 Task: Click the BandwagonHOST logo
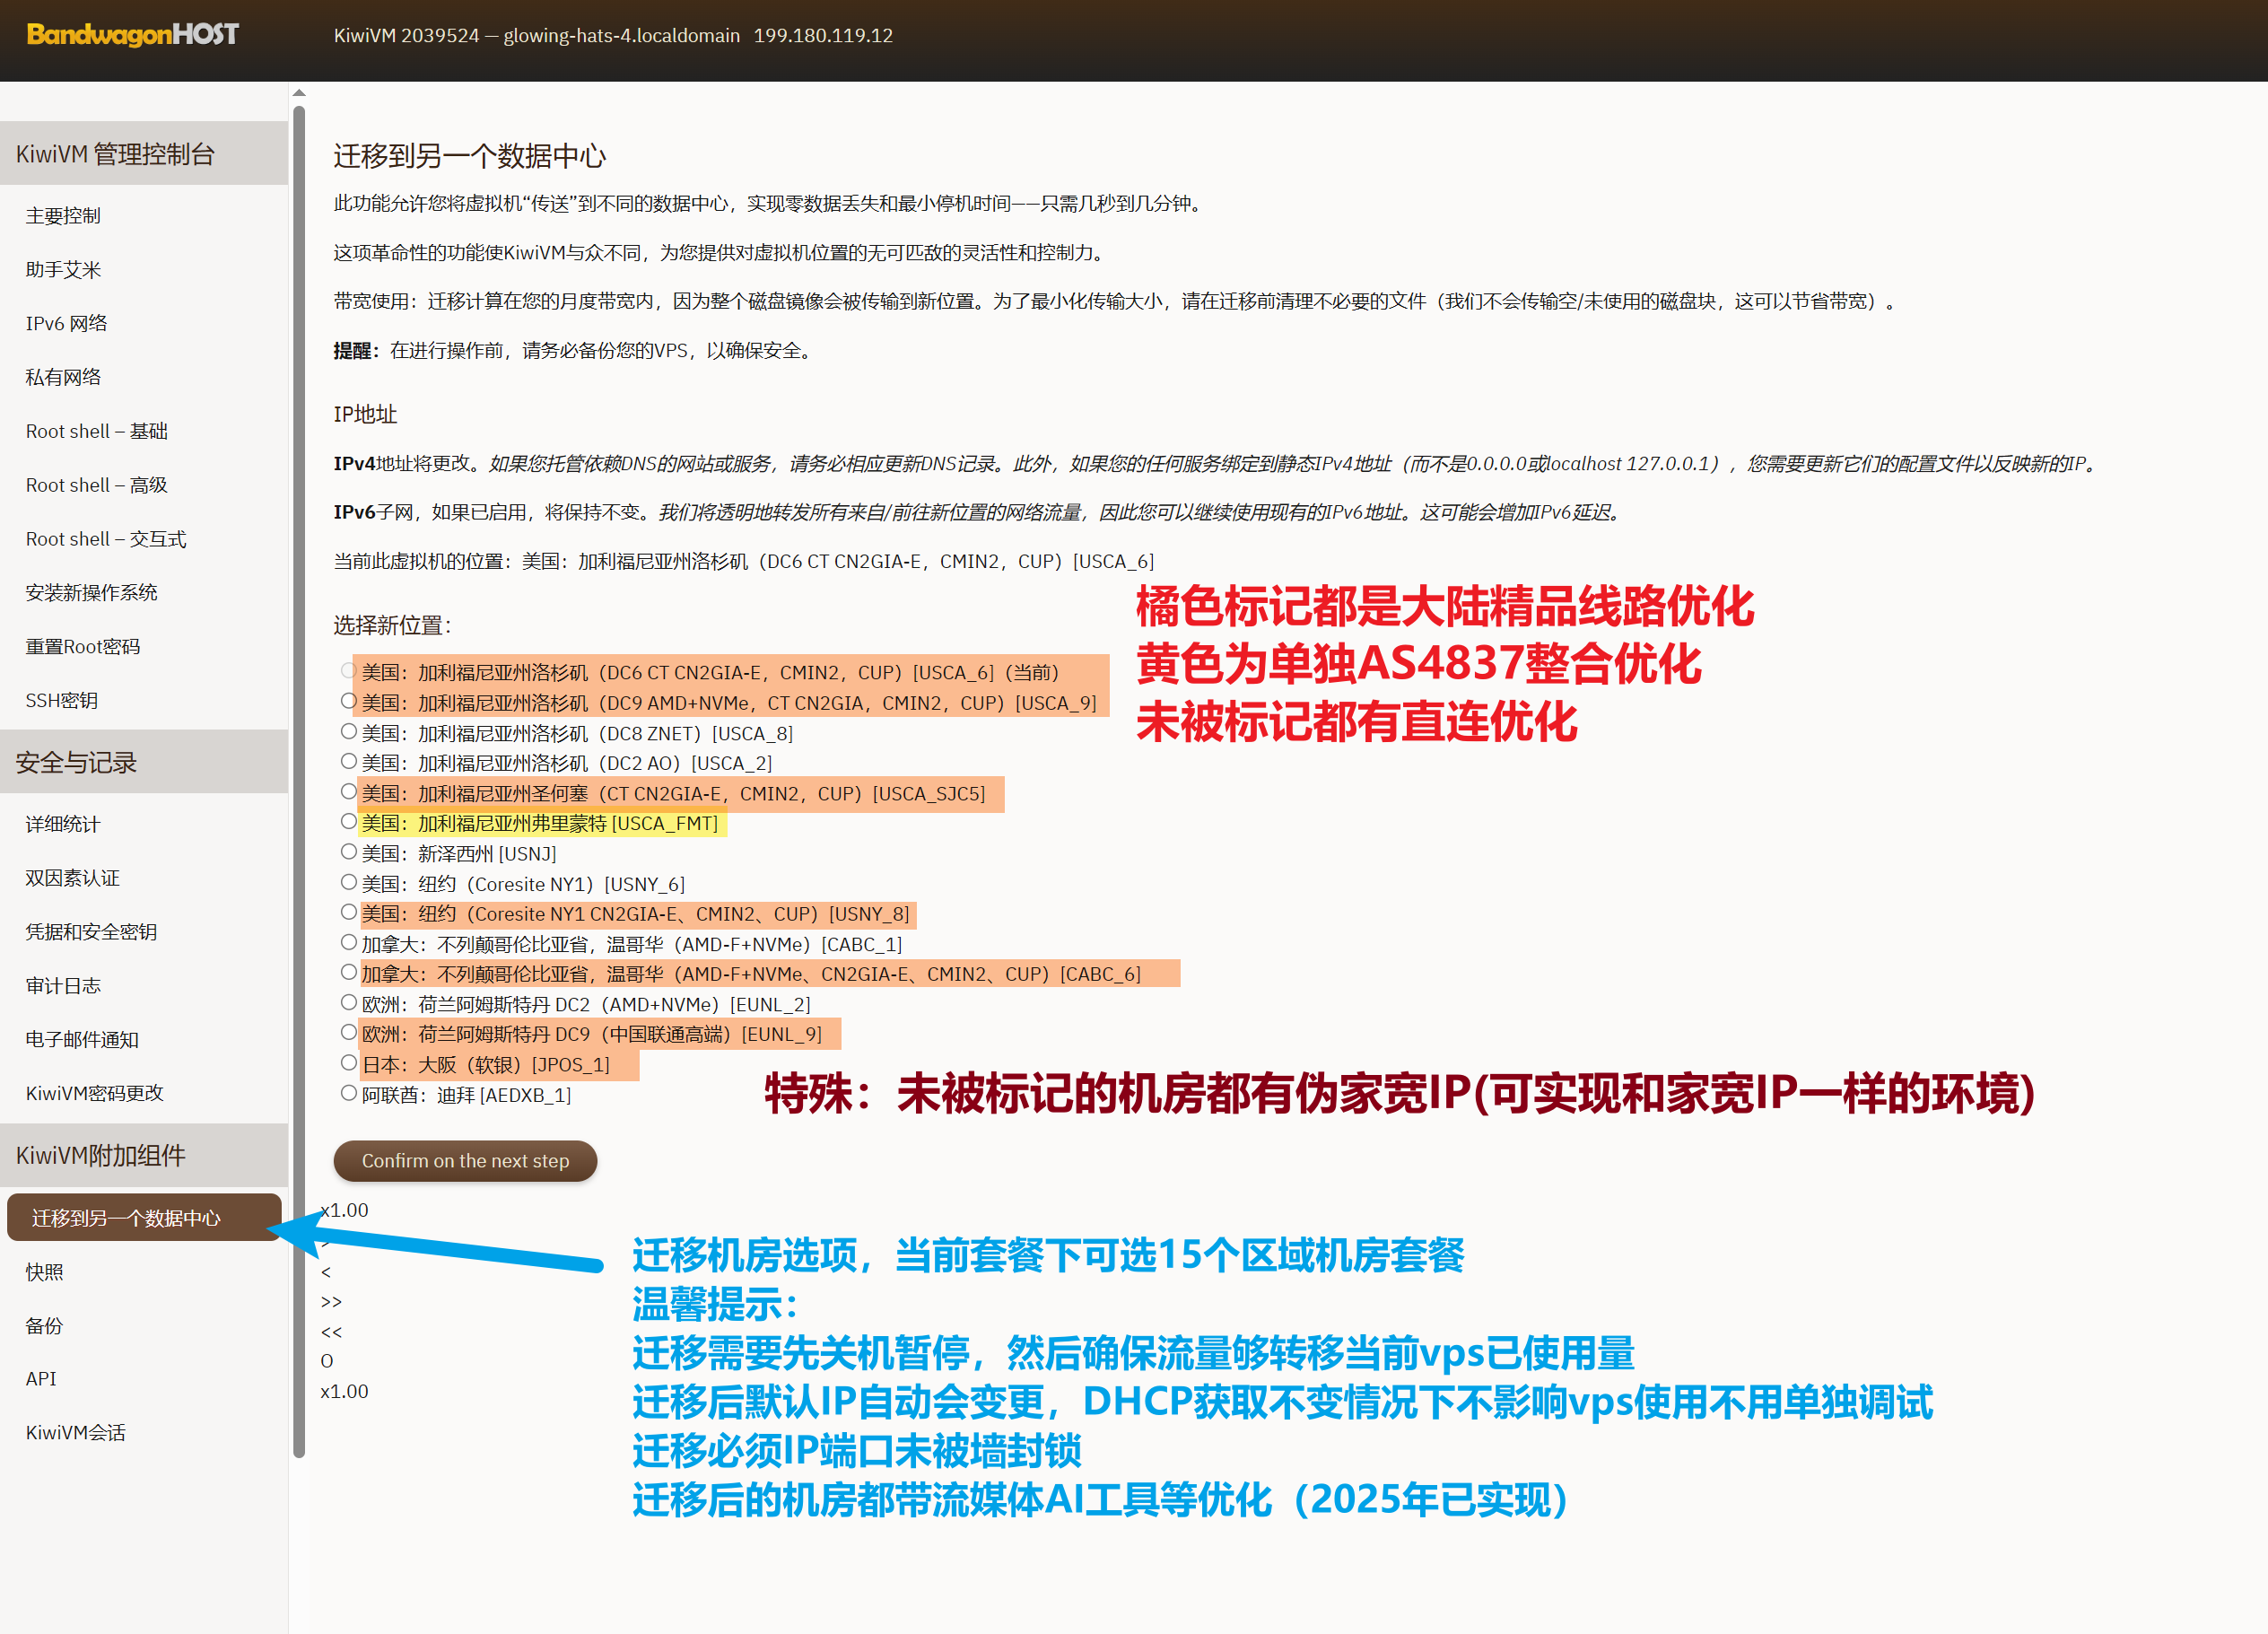pyautogui.click(x=132, y=35)
